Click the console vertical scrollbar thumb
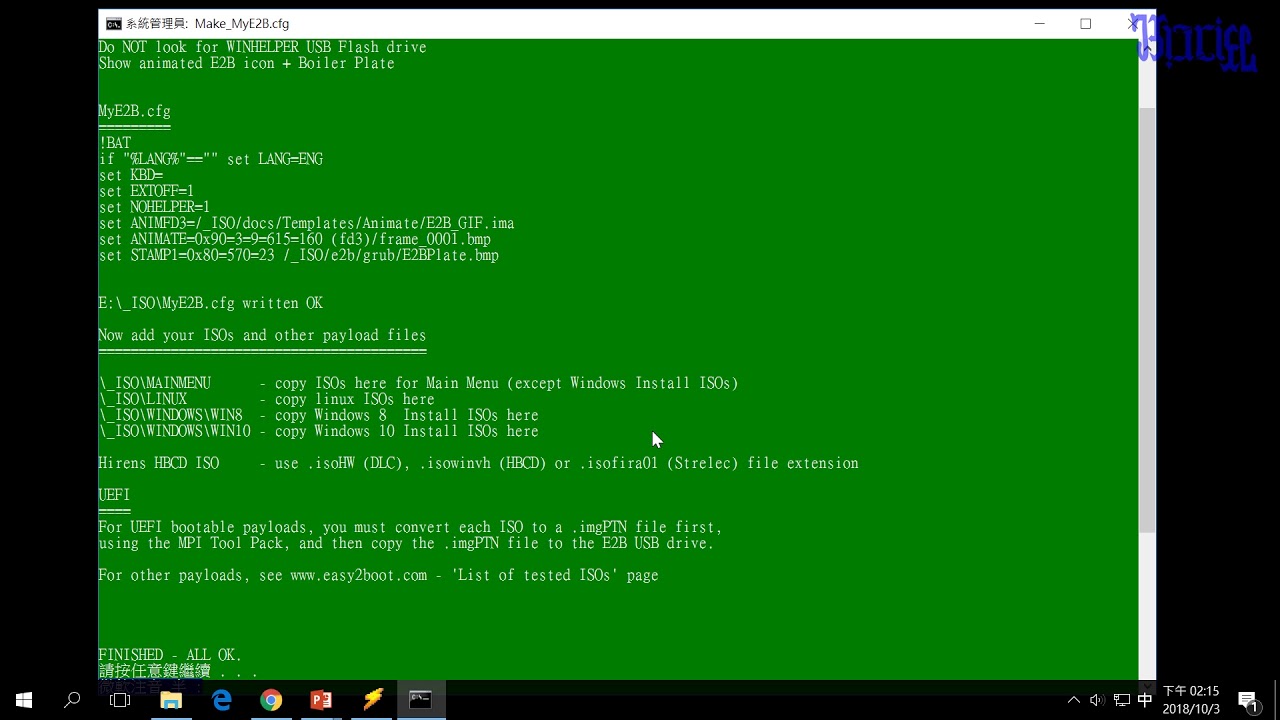Image resolution: width=1280 pixels, height=720 pixels. pyautogui.click(x=1148, y=320)
